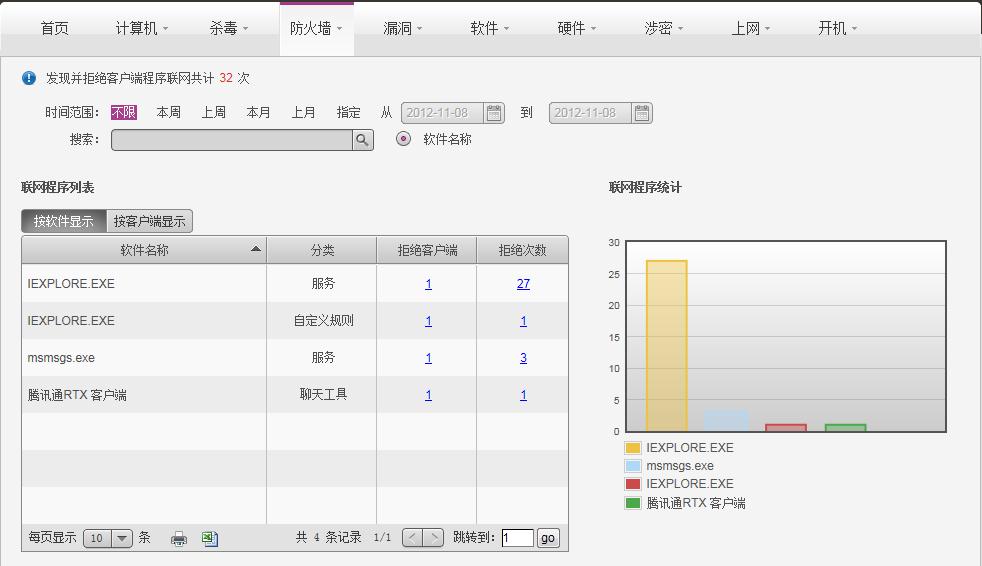The height and width of the screenshot is (566, 982).
Task: Focus the search input field
Action: [x=232, y=140]
